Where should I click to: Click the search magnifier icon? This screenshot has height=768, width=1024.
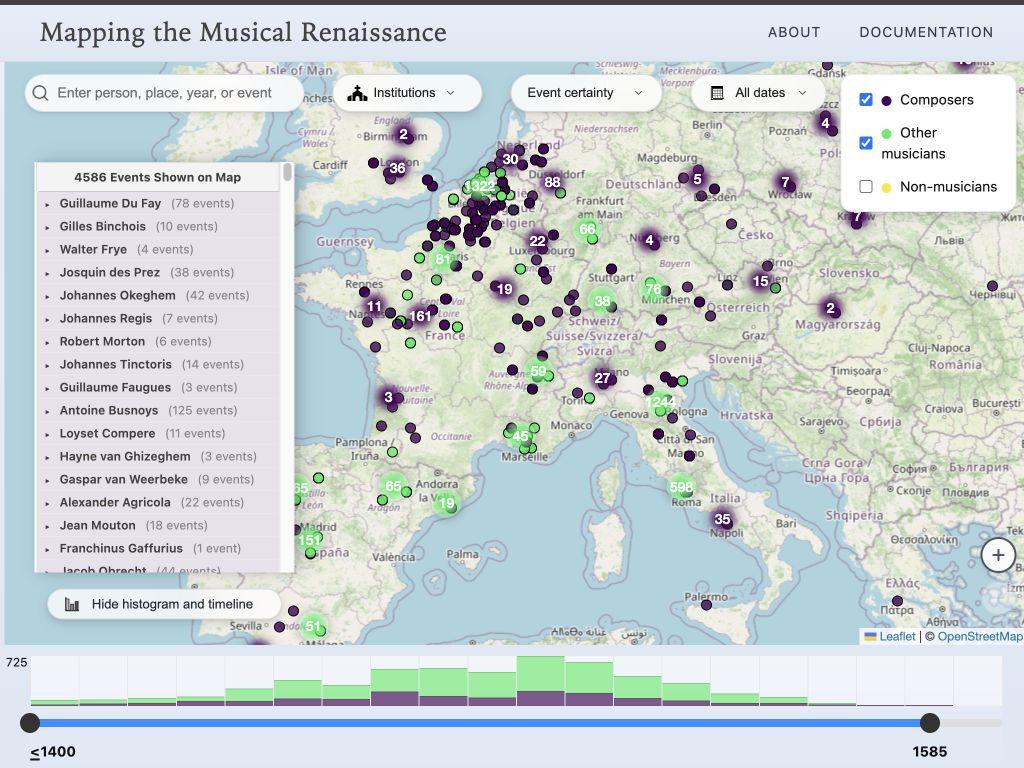pyautogui.click(x=40, y=93)
